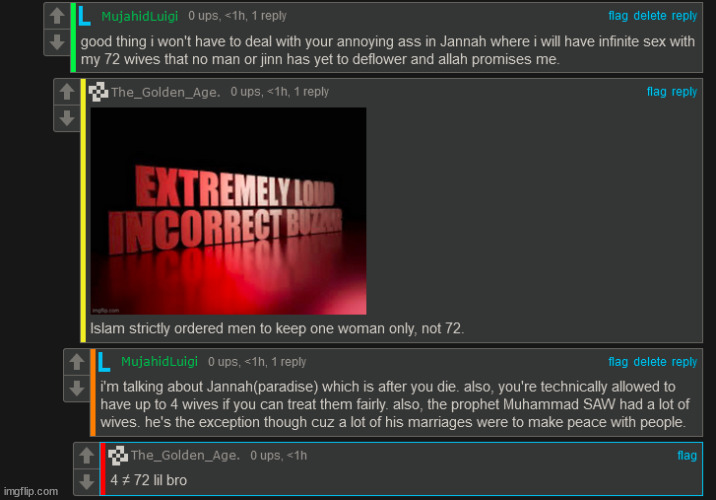Image resolution: width=716 pixels, height=500 pixels.
Task: Reply to MujahidLuigi's top comment
Action: click(x=684, y=16)
